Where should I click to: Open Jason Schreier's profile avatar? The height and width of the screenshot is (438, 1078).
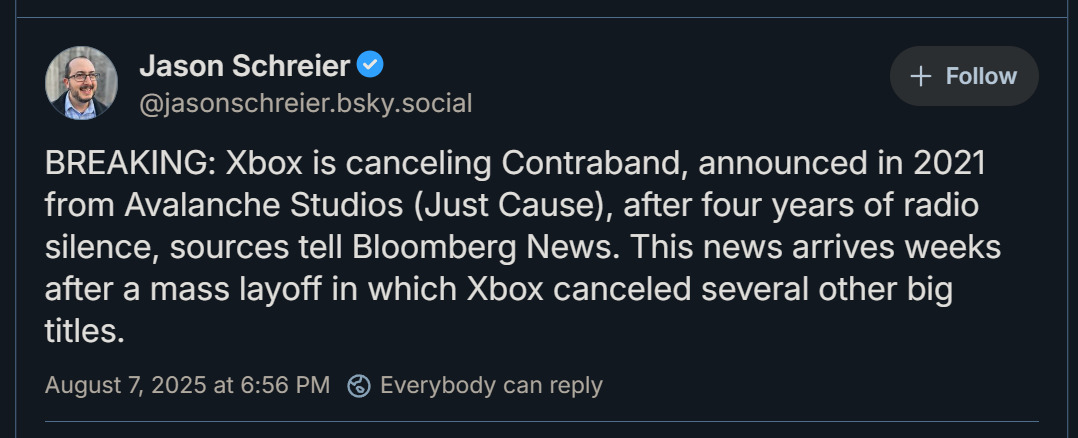81,83
